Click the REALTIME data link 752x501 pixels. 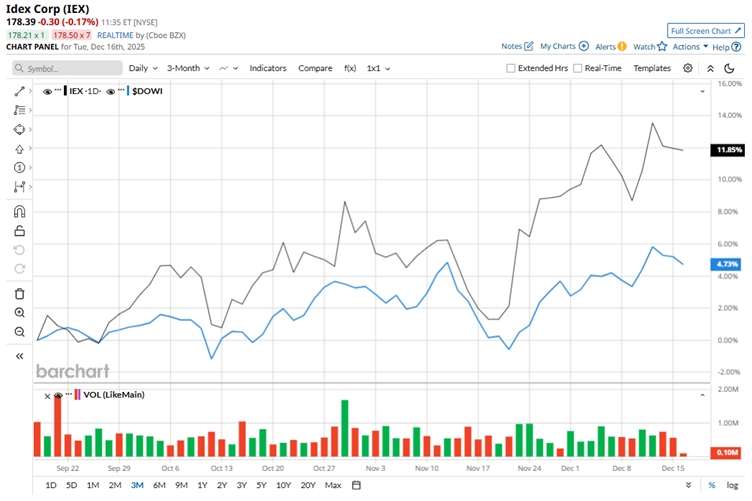pyautogui.click(x=115, y=35)
